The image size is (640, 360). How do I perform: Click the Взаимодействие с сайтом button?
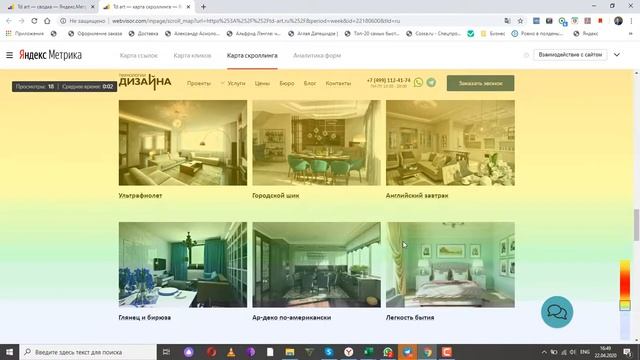(570, 55)
